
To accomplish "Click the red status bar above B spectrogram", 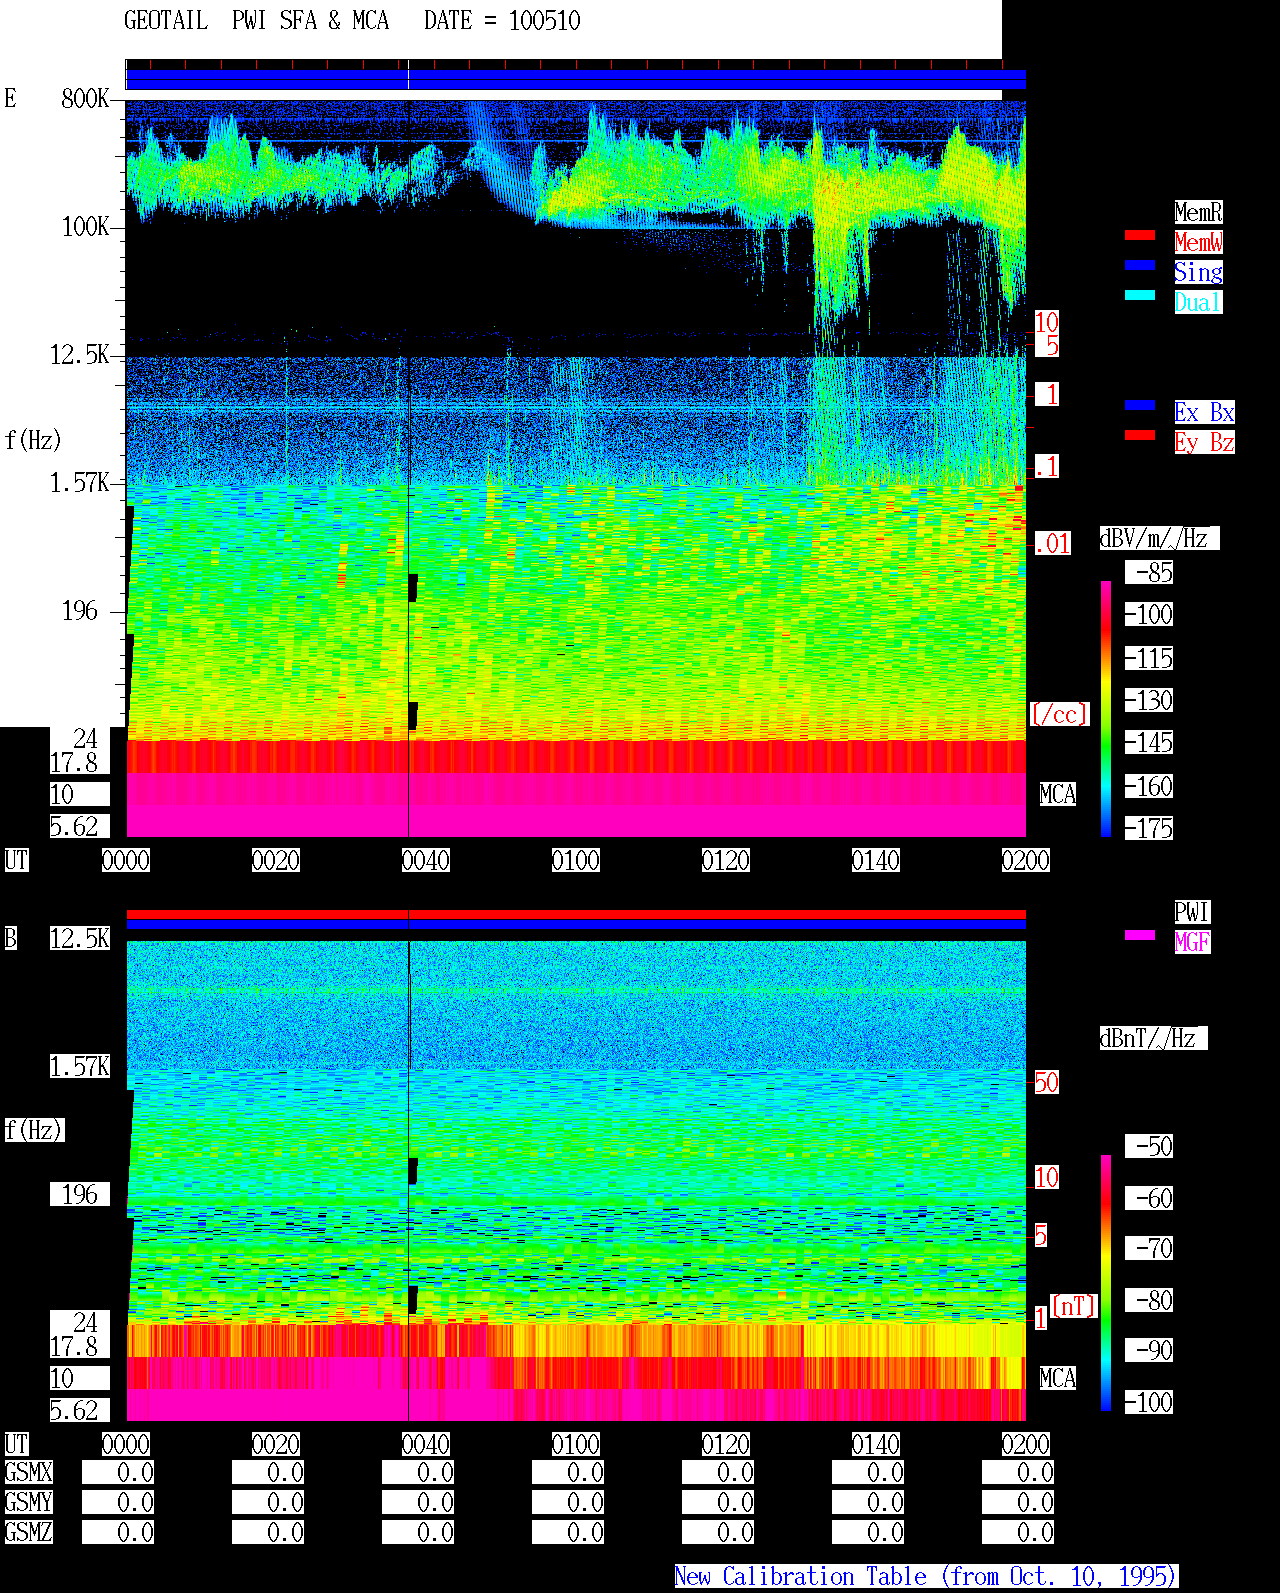I will [576, 914].
